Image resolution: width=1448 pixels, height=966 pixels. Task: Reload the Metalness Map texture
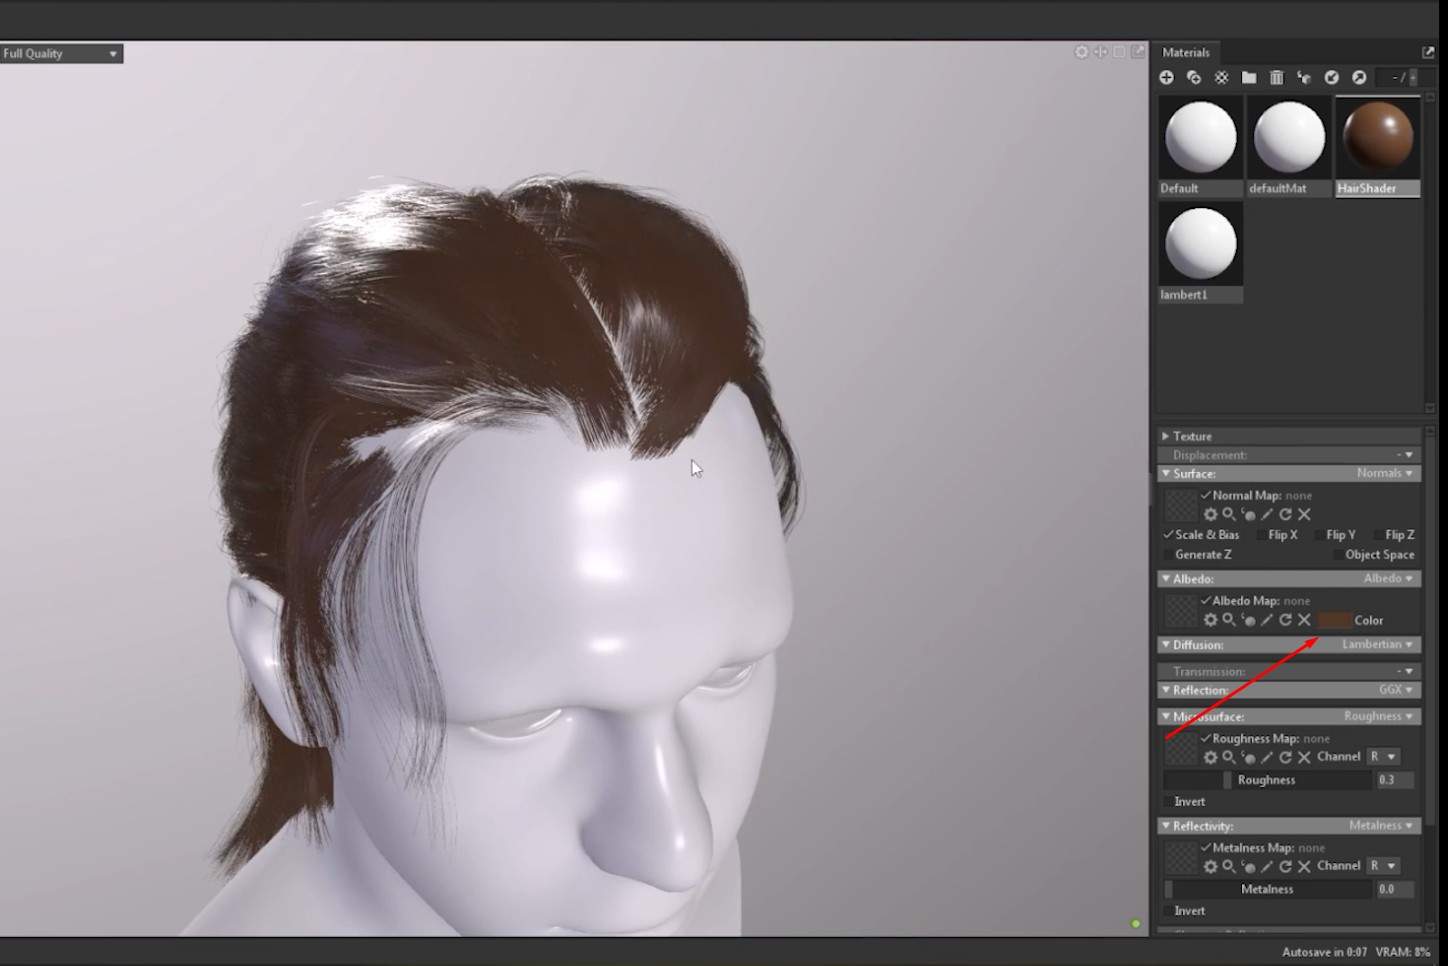pos(1285,866)
